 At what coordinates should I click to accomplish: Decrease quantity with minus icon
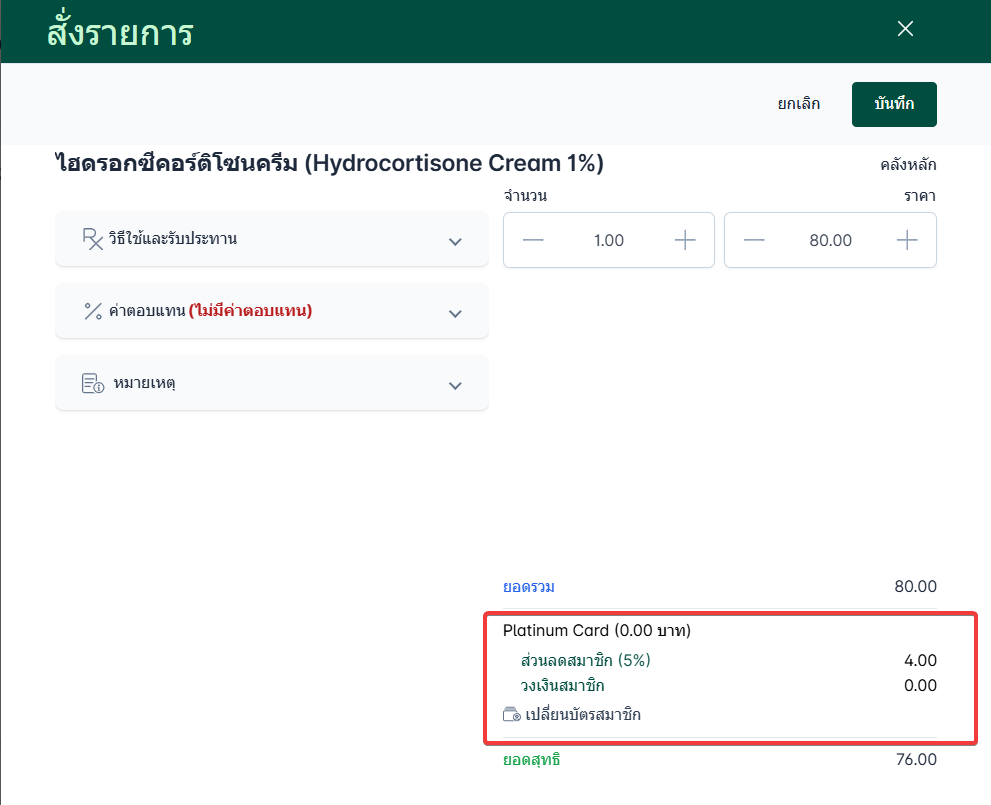click(533, 240)
